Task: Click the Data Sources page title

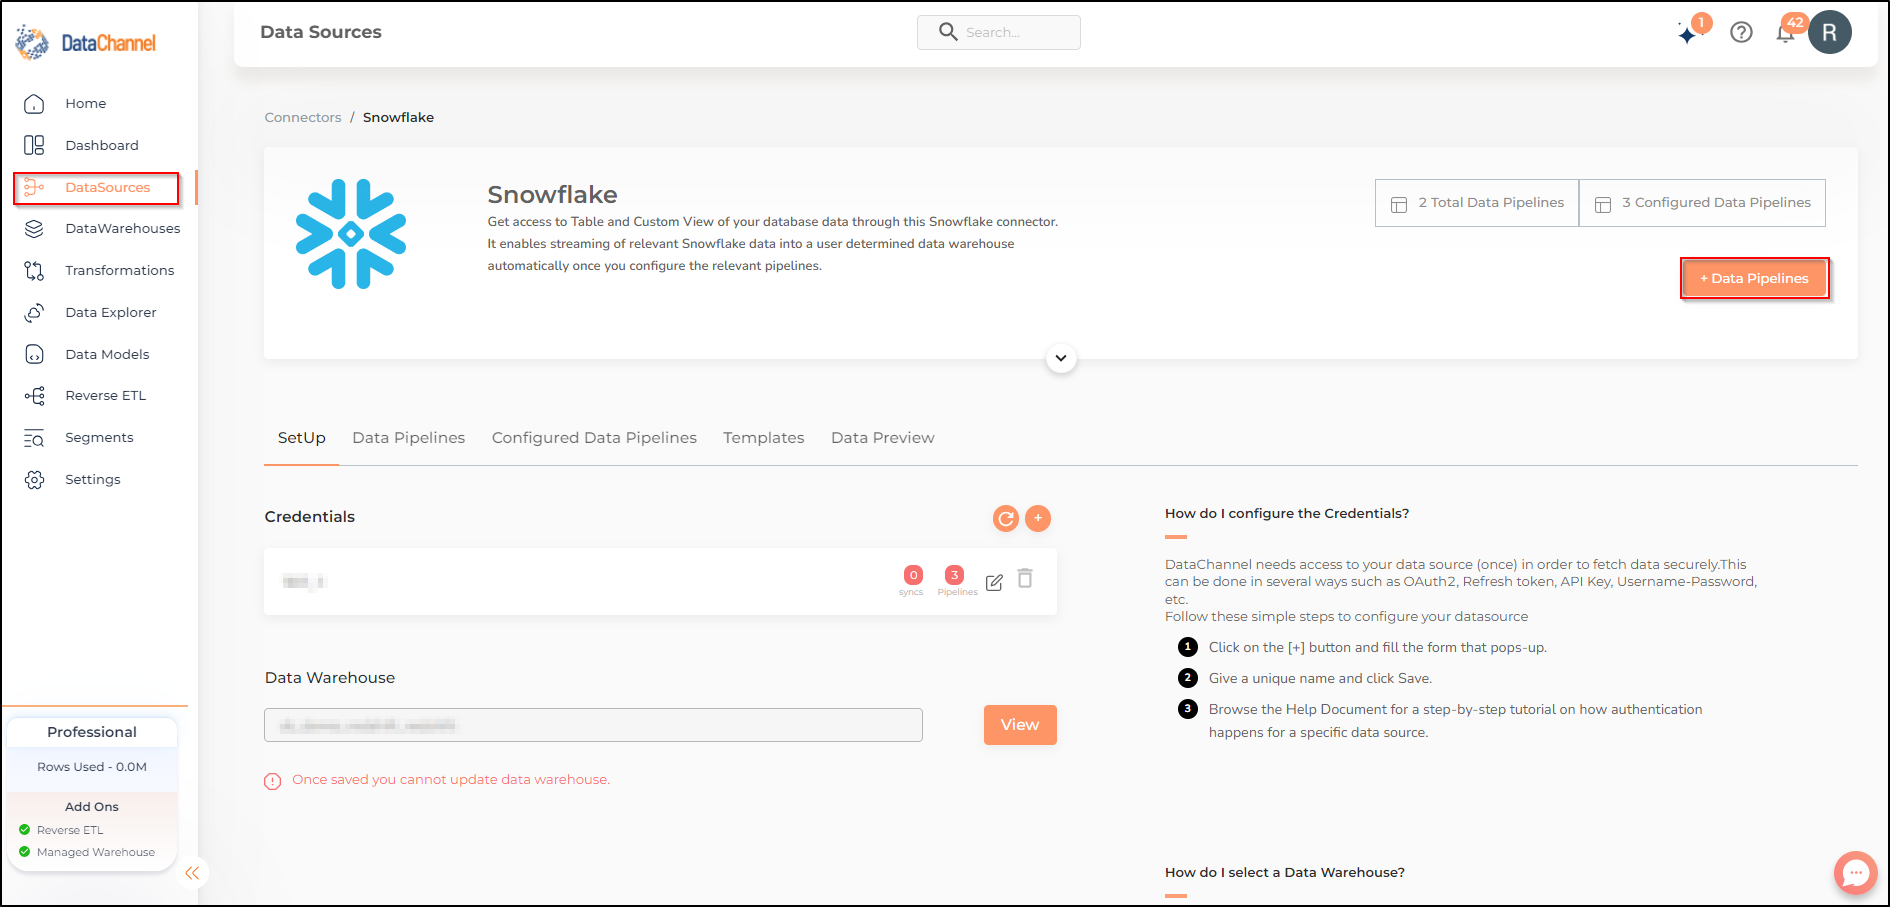Action: [x=321, y=32]
